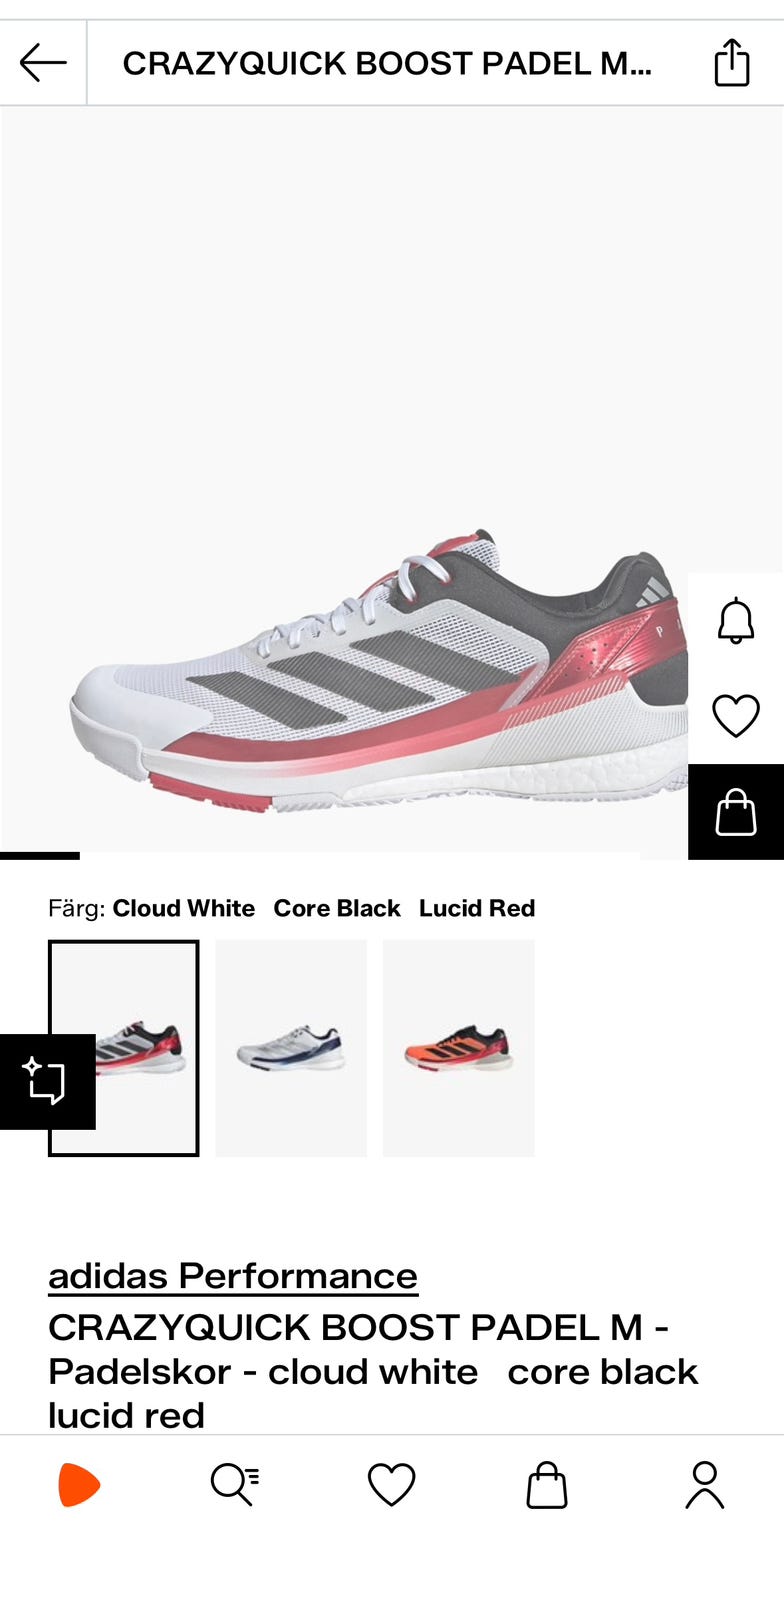Select the white navy shoe color variant
Viewport: 784px width, 1600px height.
291,1048
